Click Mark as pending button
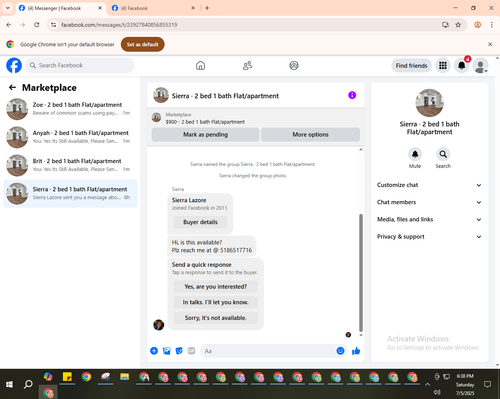Viewport: 500px width, 399px height. pyautogui.click(x=205, y=134)
